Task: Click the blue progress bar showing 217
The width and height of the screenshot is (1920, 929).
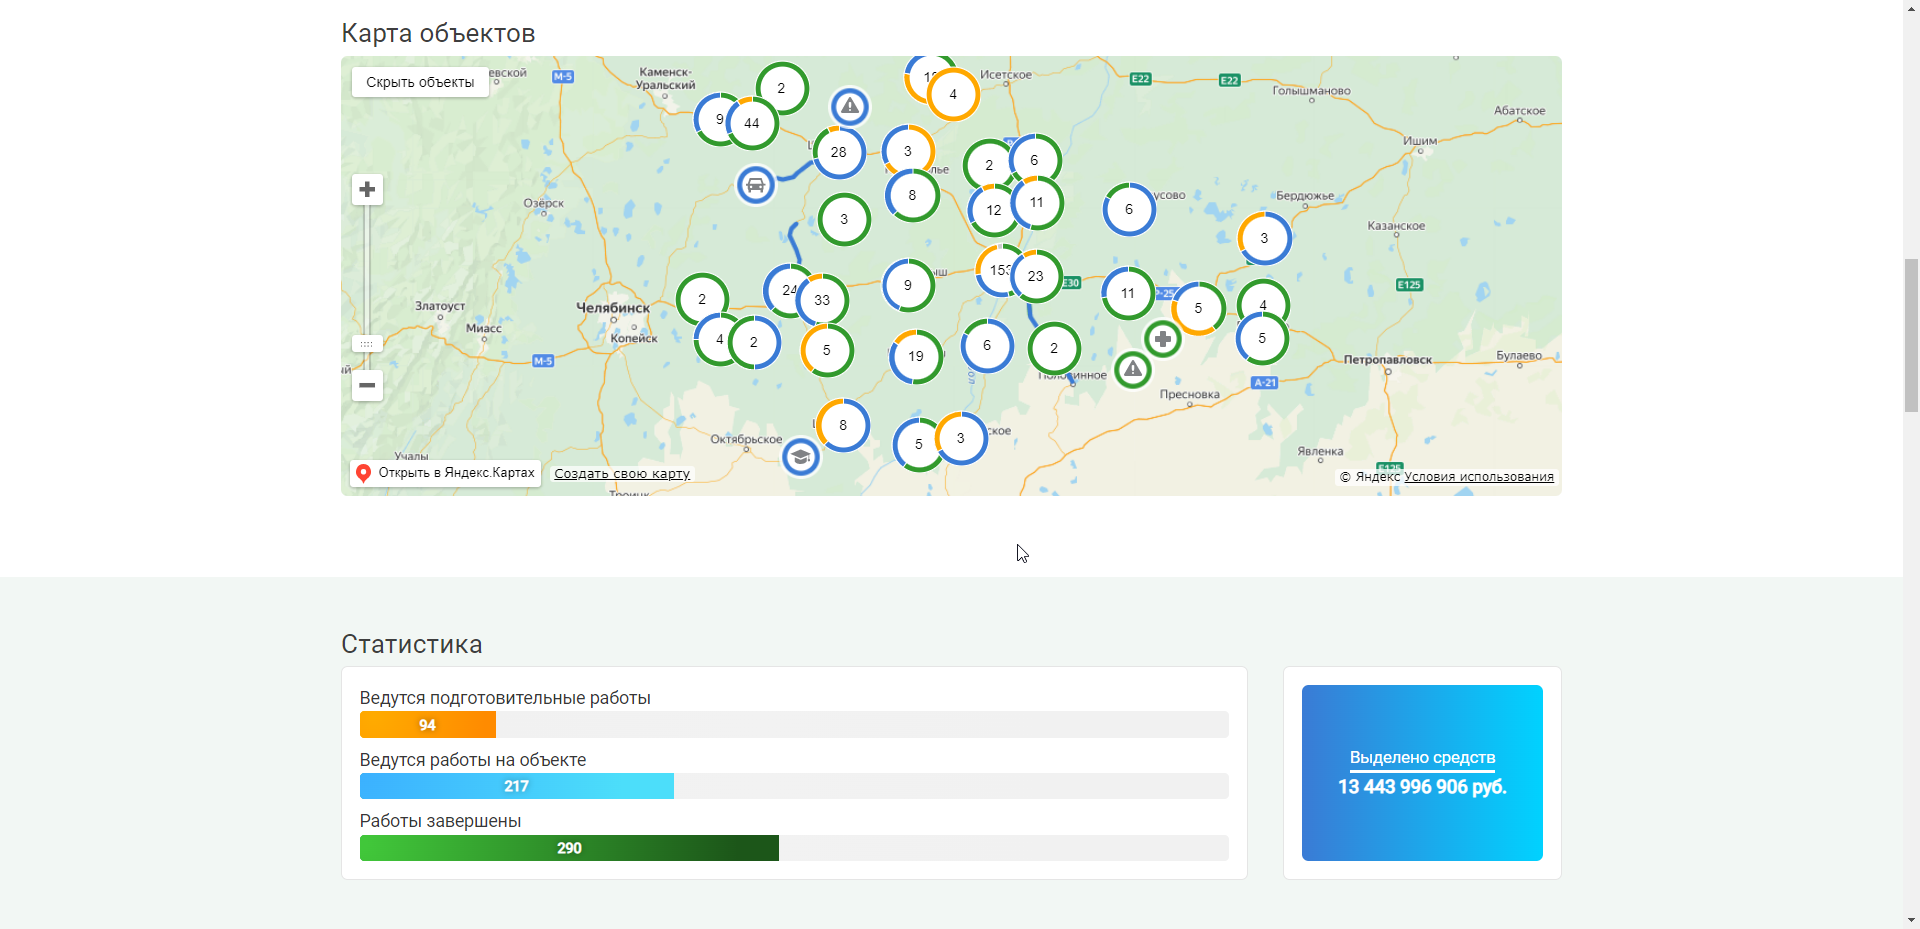Action: tap(517, 786)
